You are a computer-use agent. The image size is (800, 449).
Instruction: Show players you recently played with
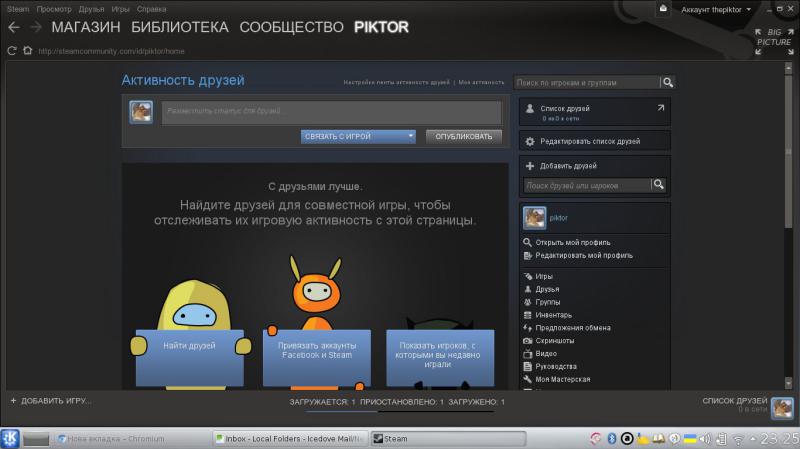[x=440, y=358]
